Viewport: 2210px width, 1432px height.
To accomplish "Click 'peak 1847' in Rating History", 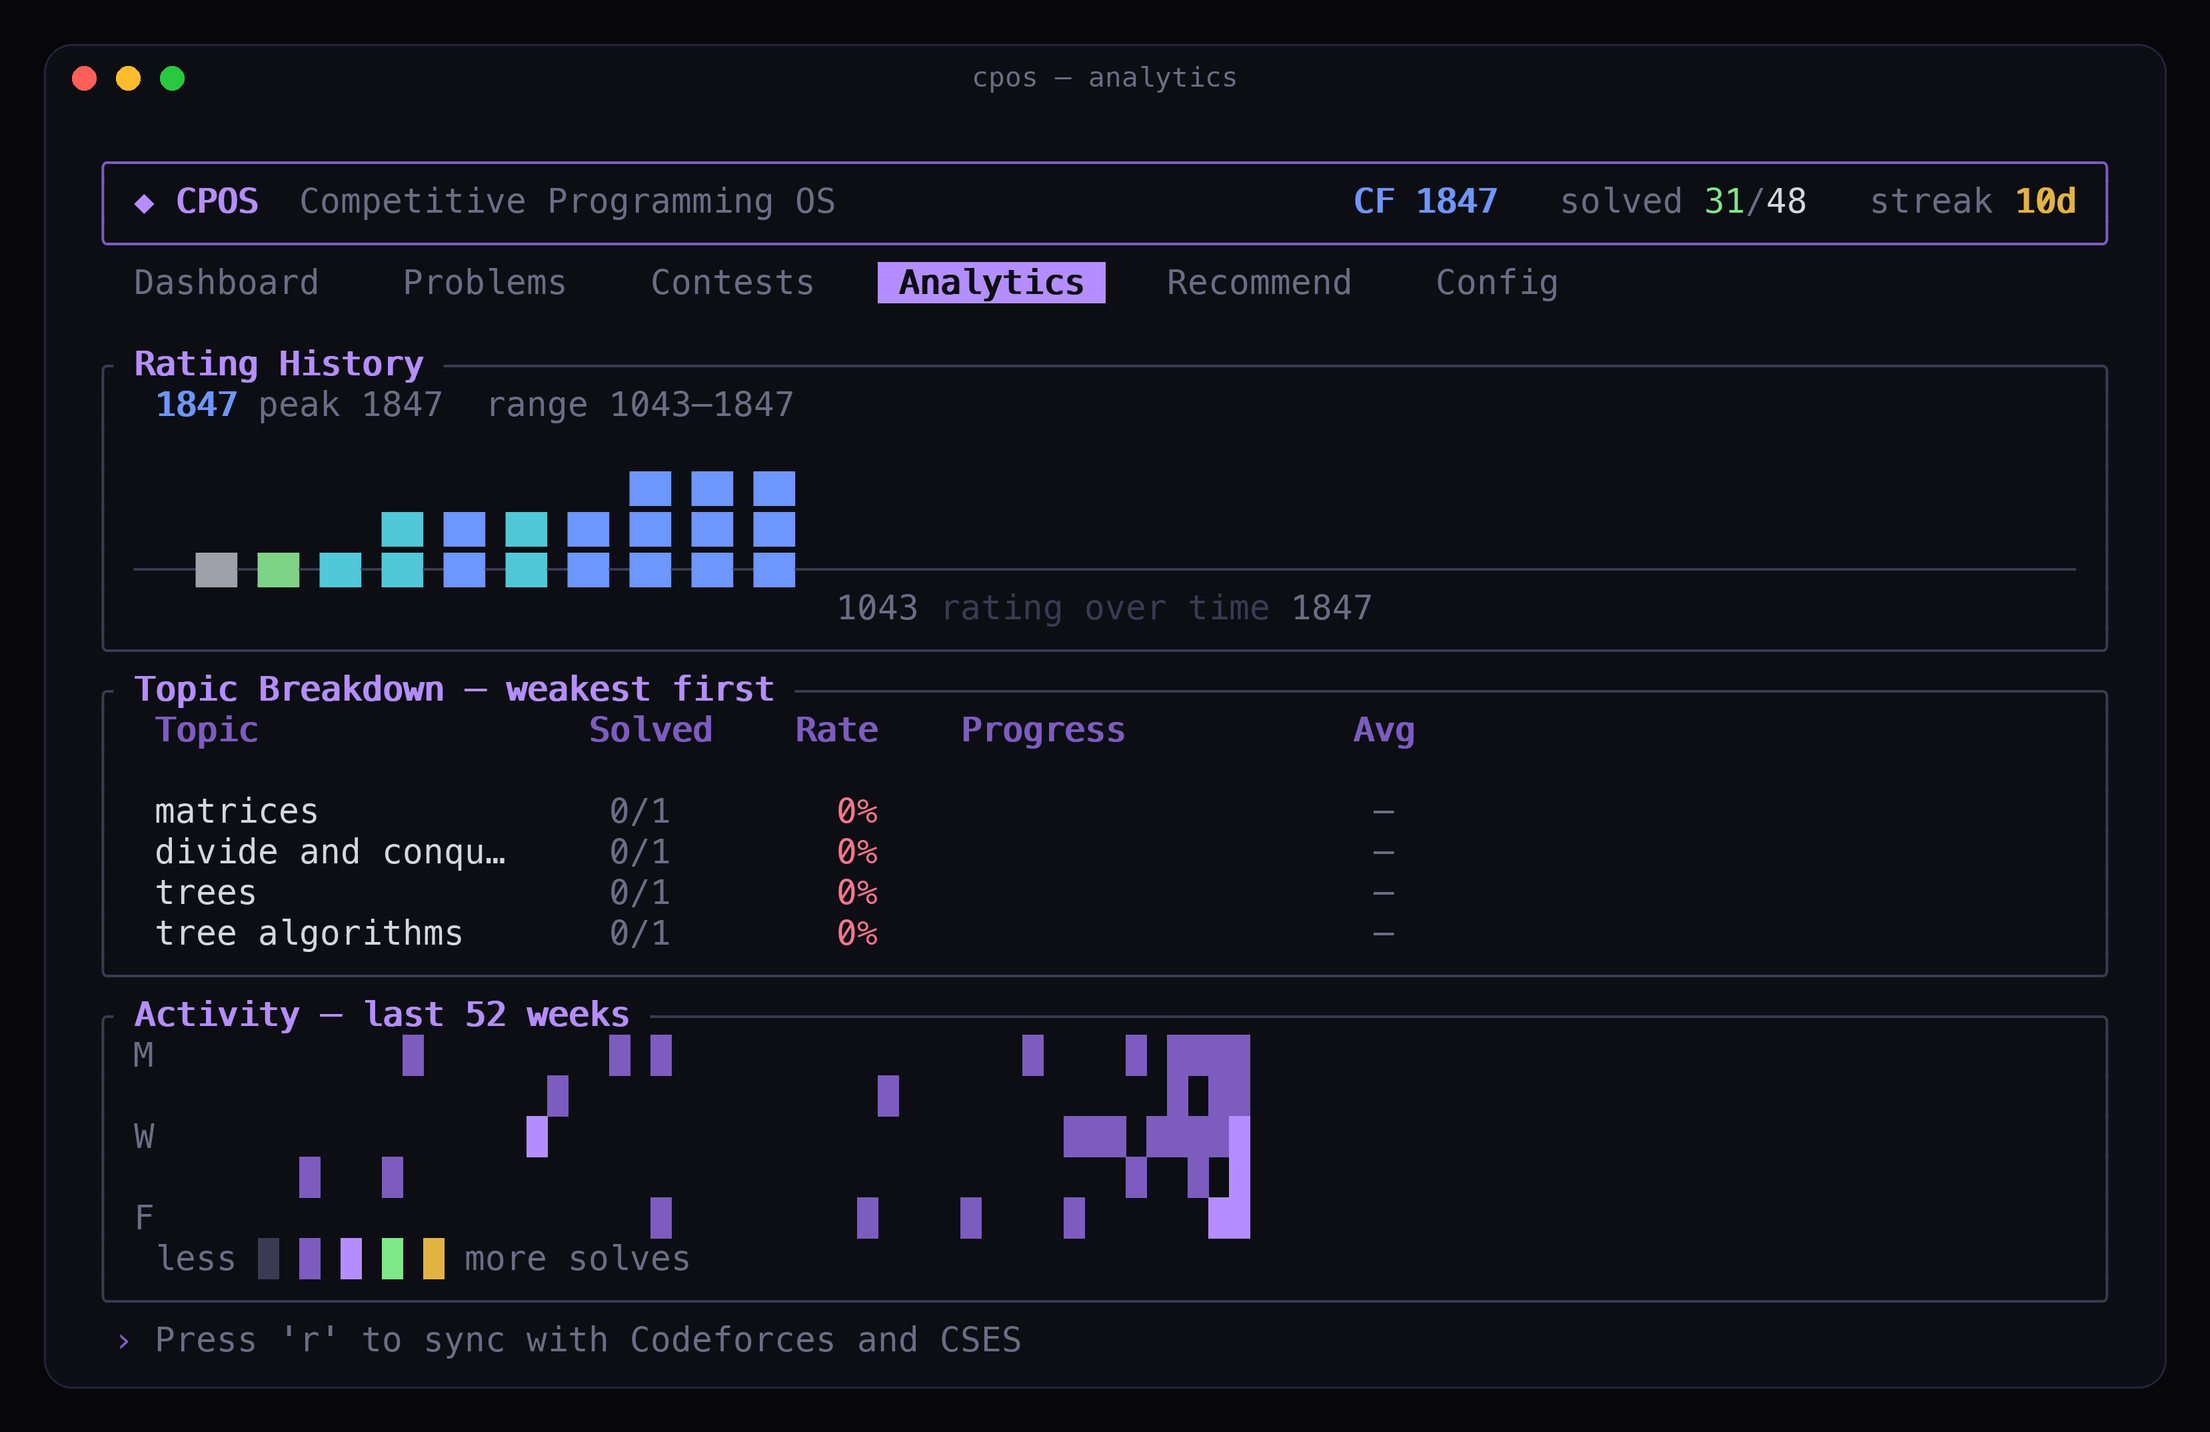I will coord(350,405).
